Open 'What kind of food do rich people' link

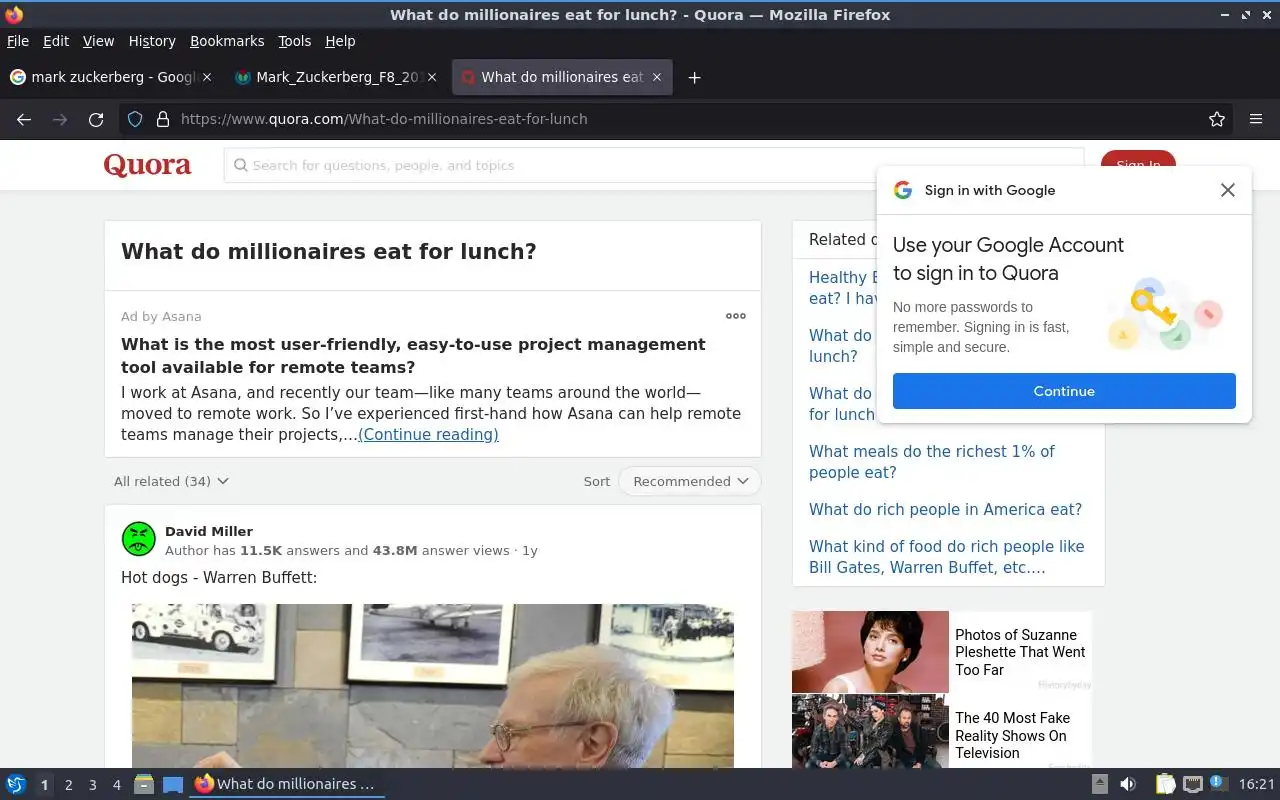[946, 557]
